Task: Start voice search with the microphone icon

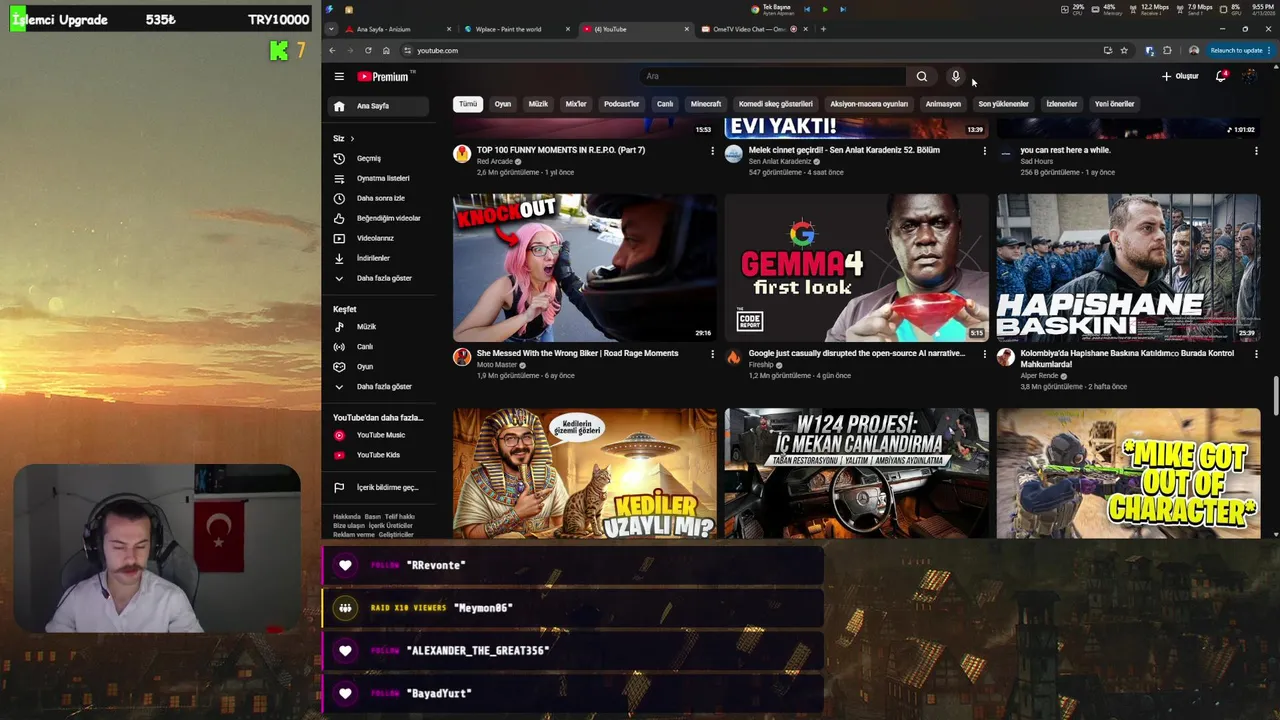Action: [x=956, y=76]
